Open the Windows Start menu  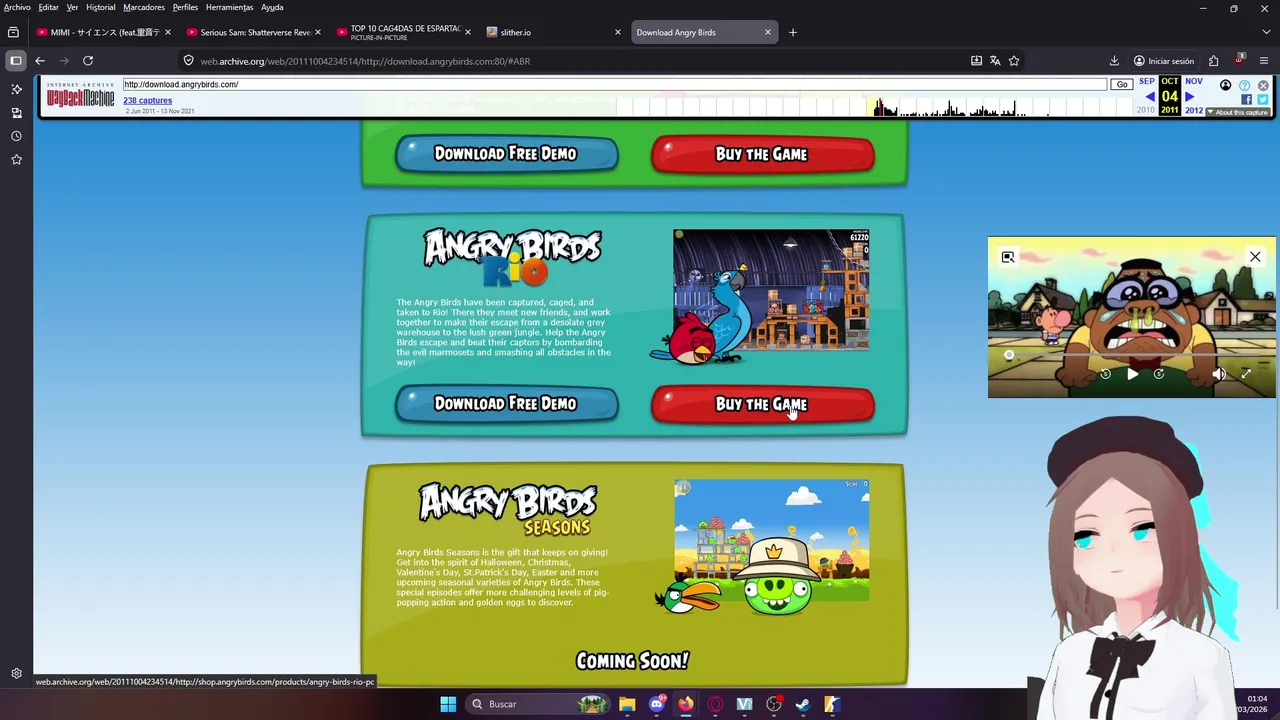coord(448,704)
